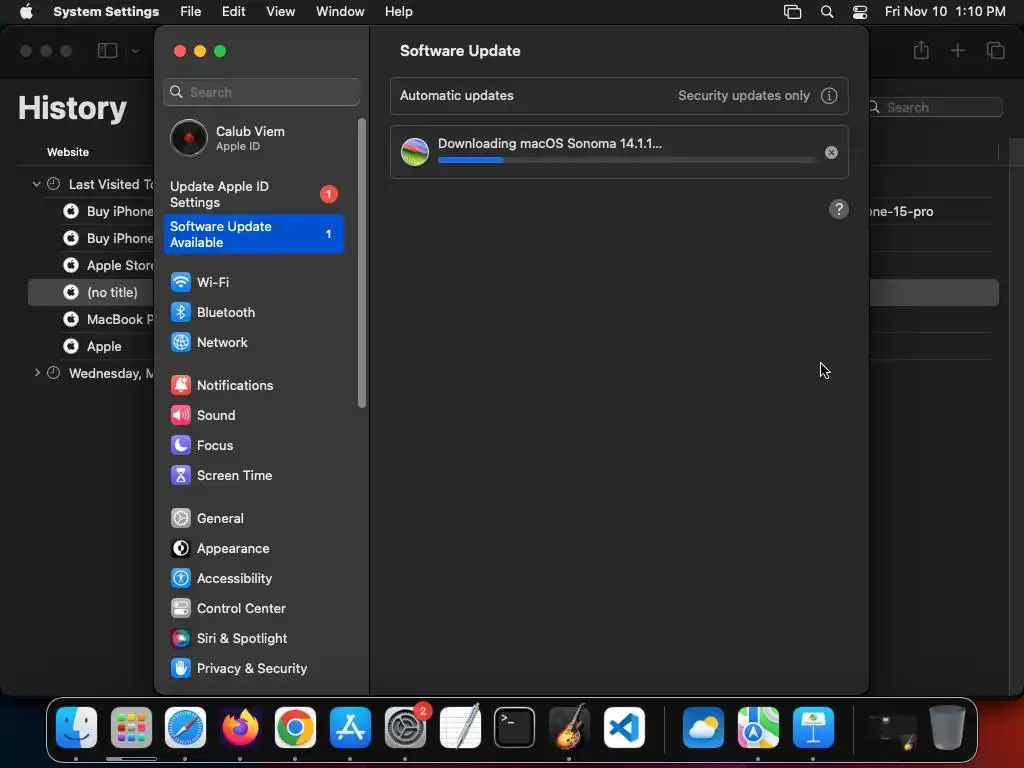The image size is (1024, 768).
Task: Open the Trash in the Dock
Action: (x=947, y=728)
